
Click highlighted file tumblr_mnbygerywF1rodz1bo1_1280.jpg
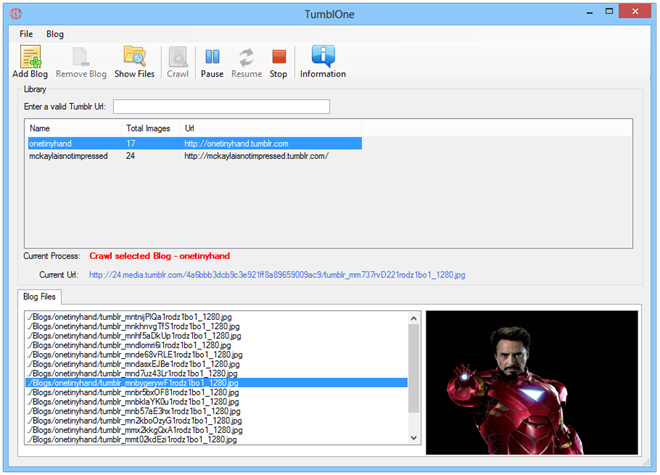216,383
